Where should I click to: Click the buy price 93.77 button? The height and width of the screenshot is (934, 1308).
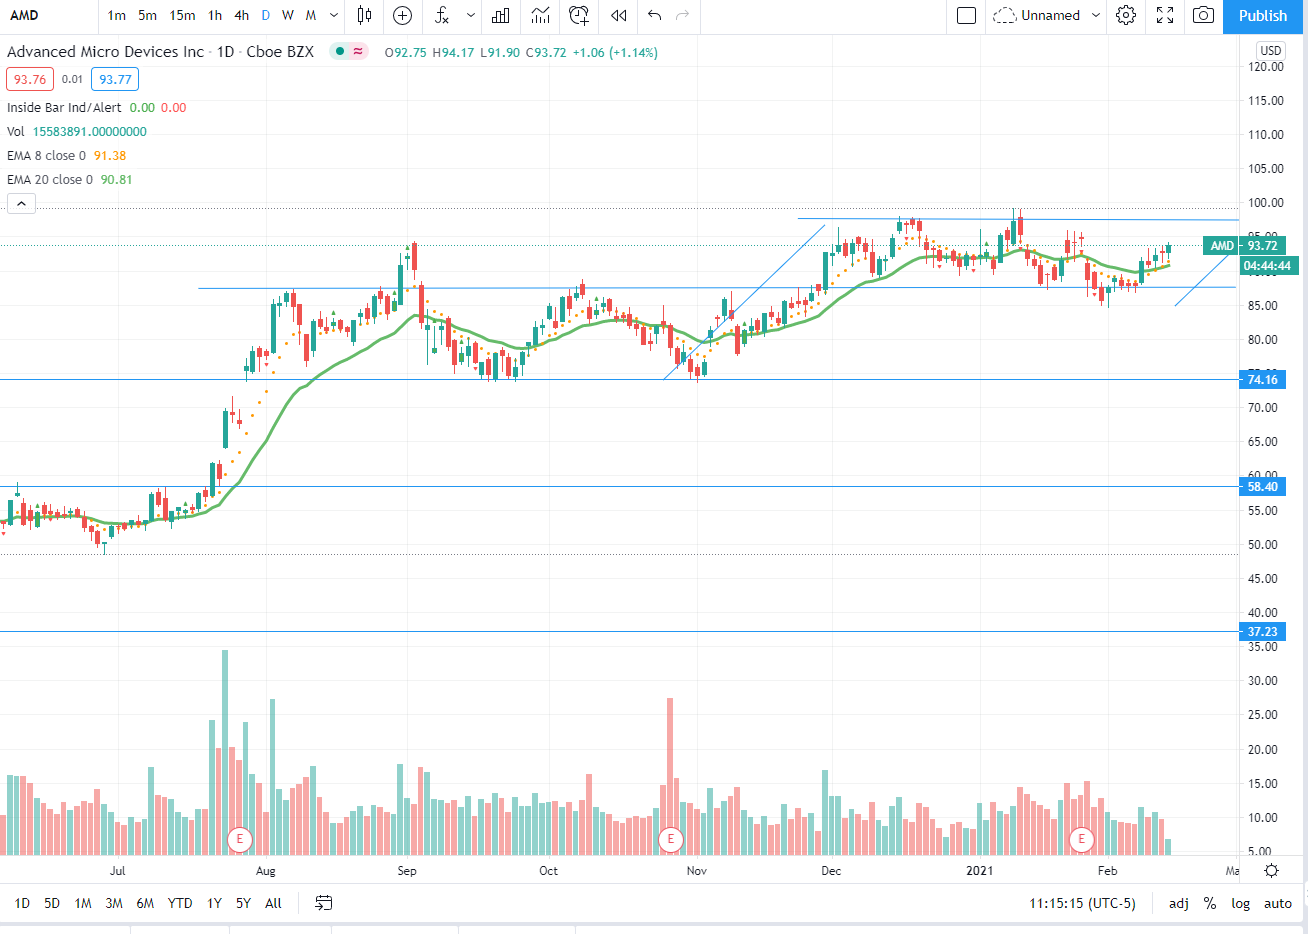click(x=115, y=79)
